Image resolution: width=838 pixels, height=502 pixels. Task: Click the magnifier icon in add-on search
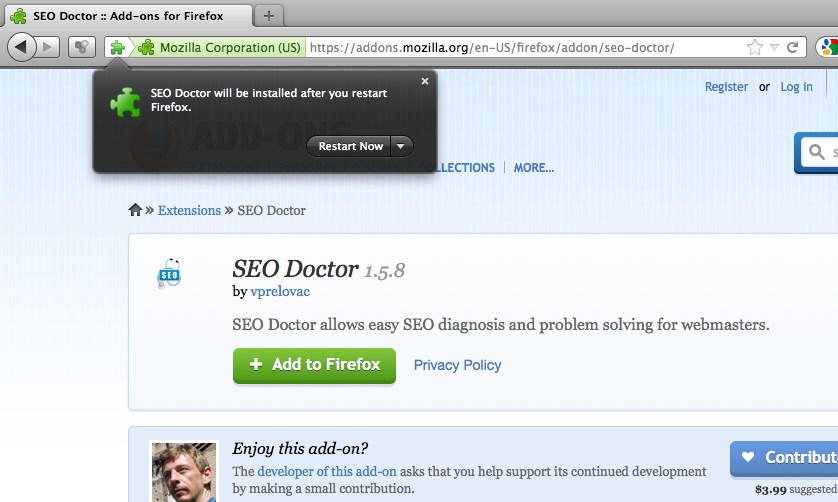point(816,152)
